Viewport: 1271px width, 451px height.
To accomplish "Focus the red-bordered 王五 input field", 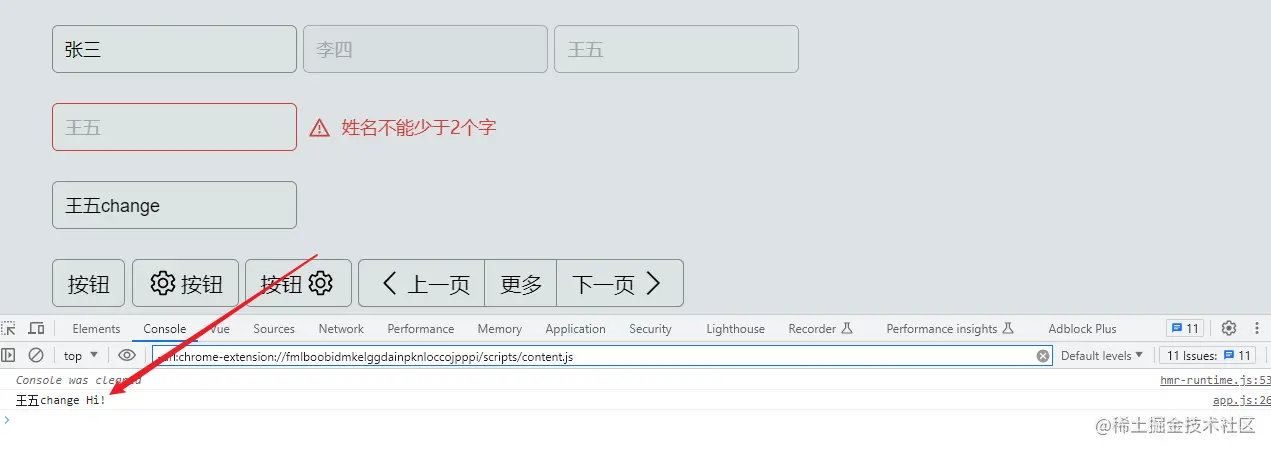I will click(174, 127).
